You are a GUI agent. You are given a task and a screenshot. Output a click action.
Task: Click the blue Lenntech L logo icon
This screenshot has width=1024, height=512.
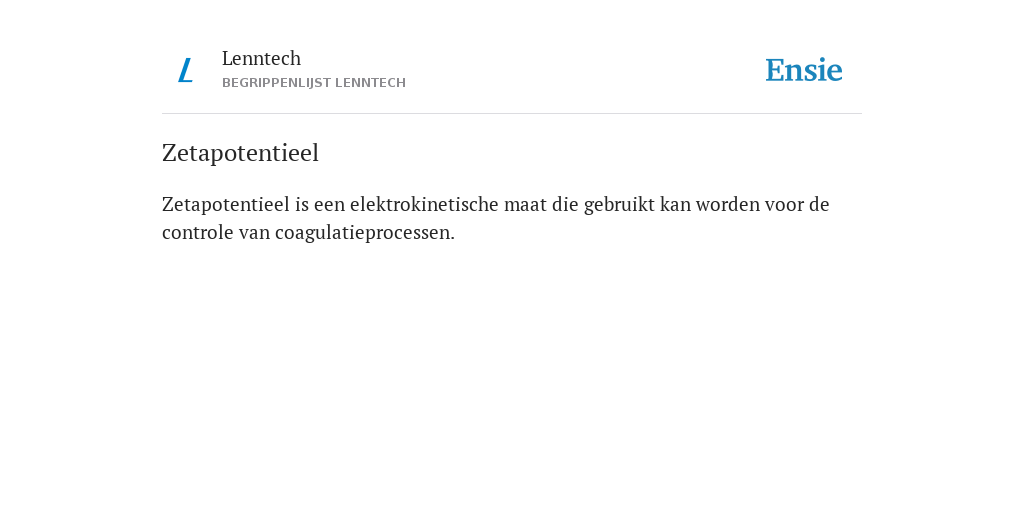pos(185,70)
